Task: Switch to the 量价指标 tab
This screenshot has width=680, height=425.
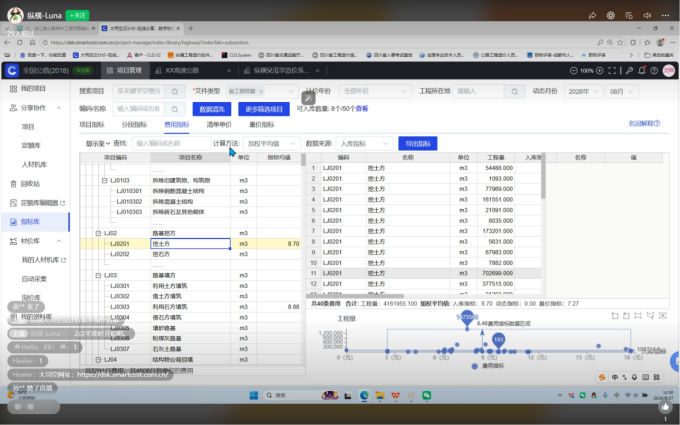Action: coord(262,124)
